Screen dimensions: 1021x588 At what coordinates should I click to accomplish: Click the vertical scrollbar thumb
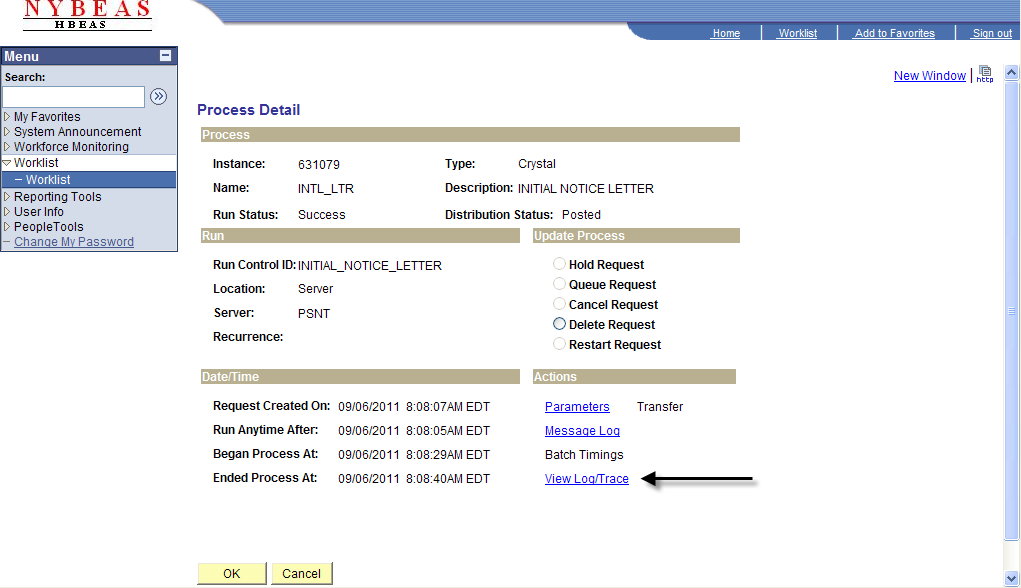(x=1011, y=311)
